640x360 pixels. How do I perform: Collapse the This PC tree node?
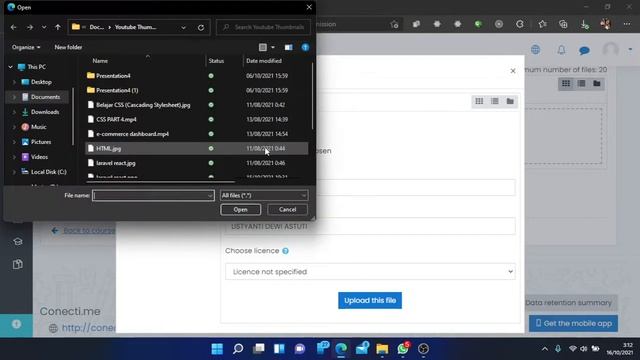tap(11, 67)
